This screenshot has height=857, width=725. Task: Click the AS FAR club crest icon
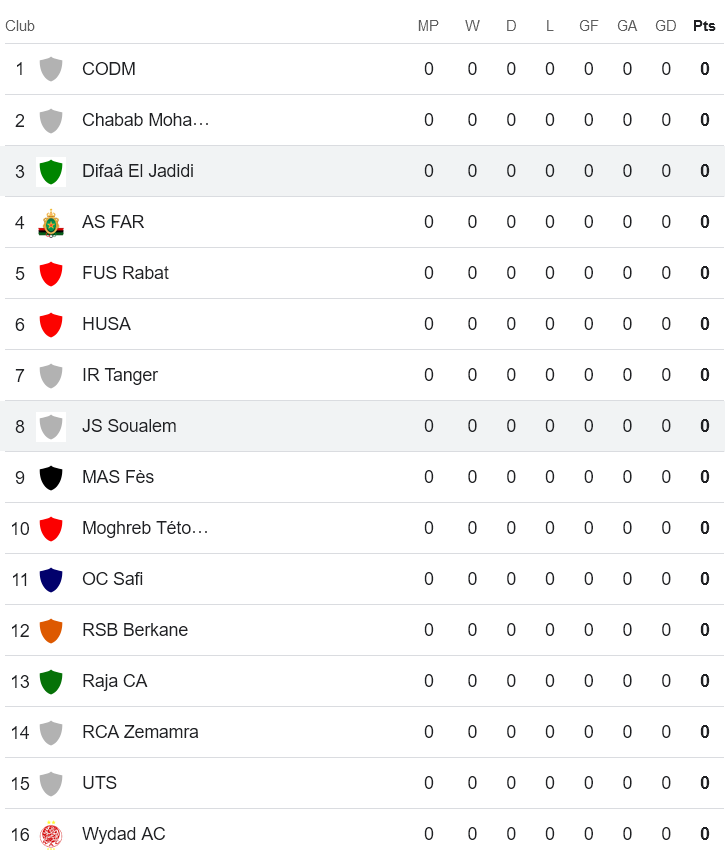50,222
